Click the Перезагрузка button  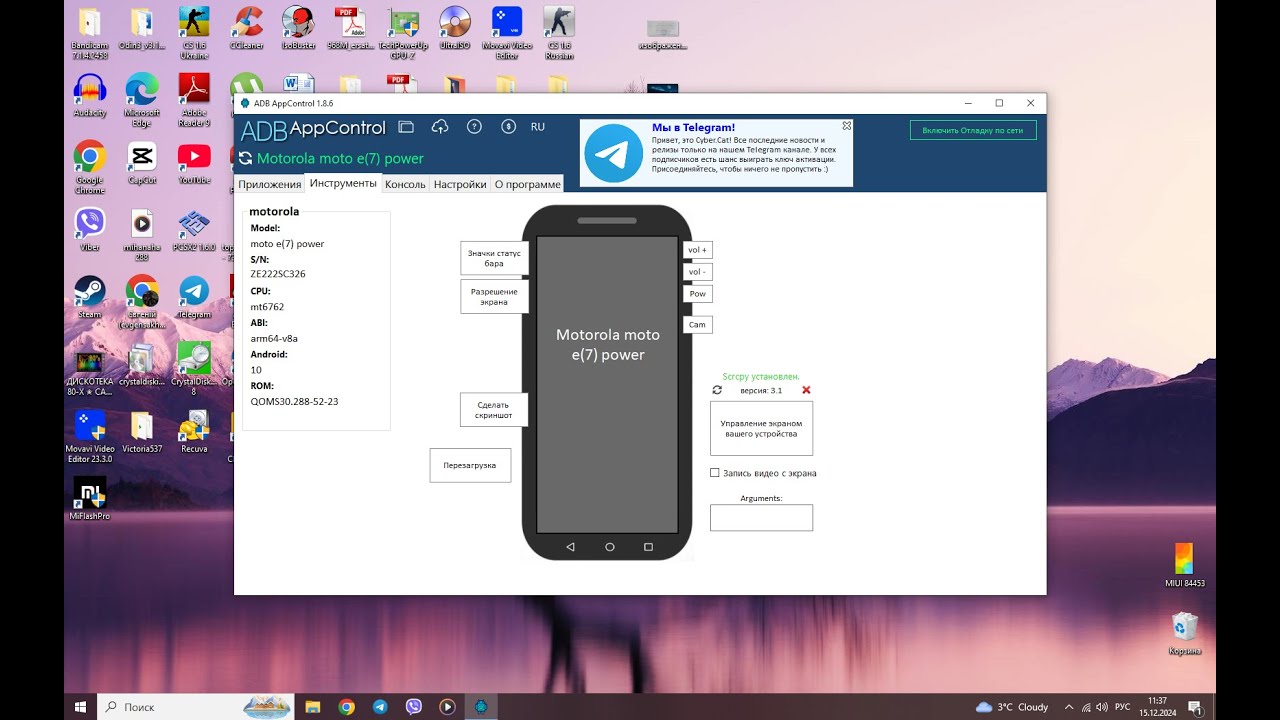tap(470, 465)
